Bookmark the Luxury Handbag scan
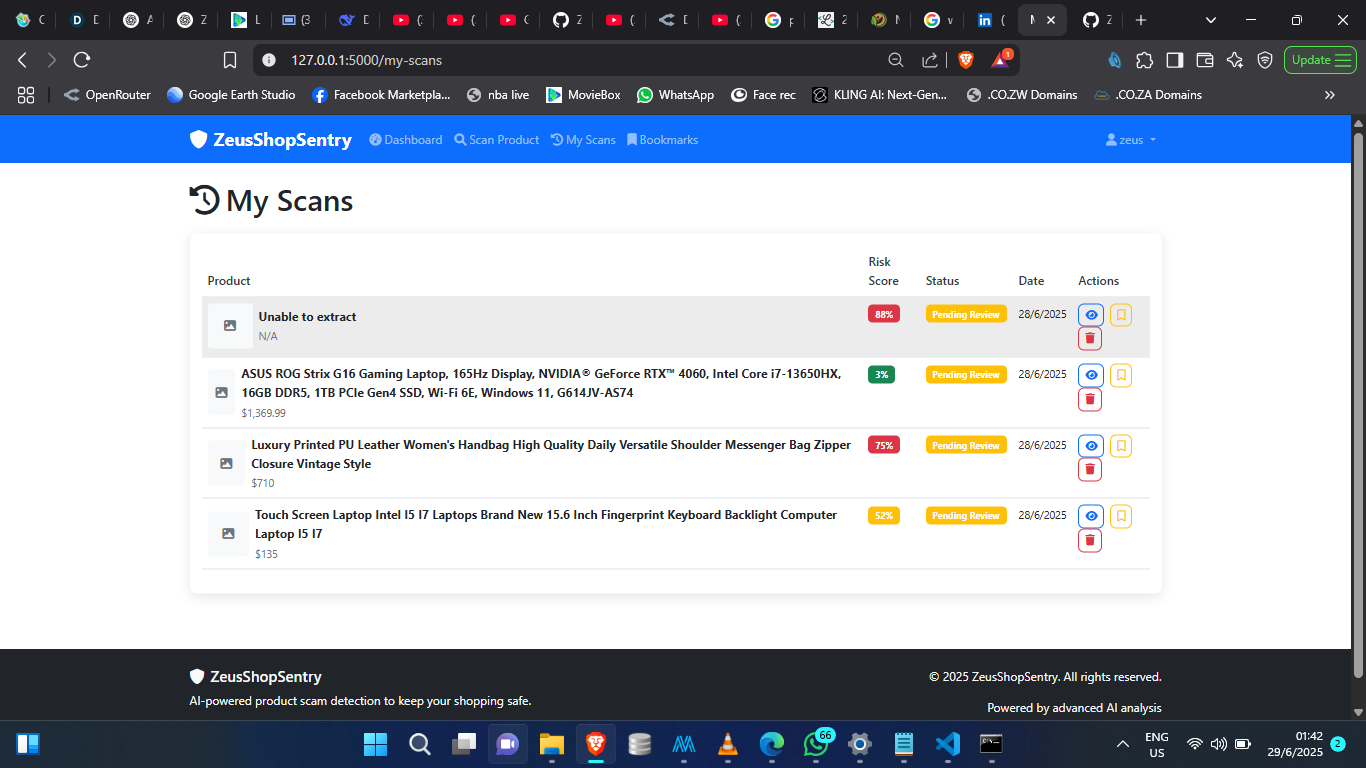 point(1121,445)
